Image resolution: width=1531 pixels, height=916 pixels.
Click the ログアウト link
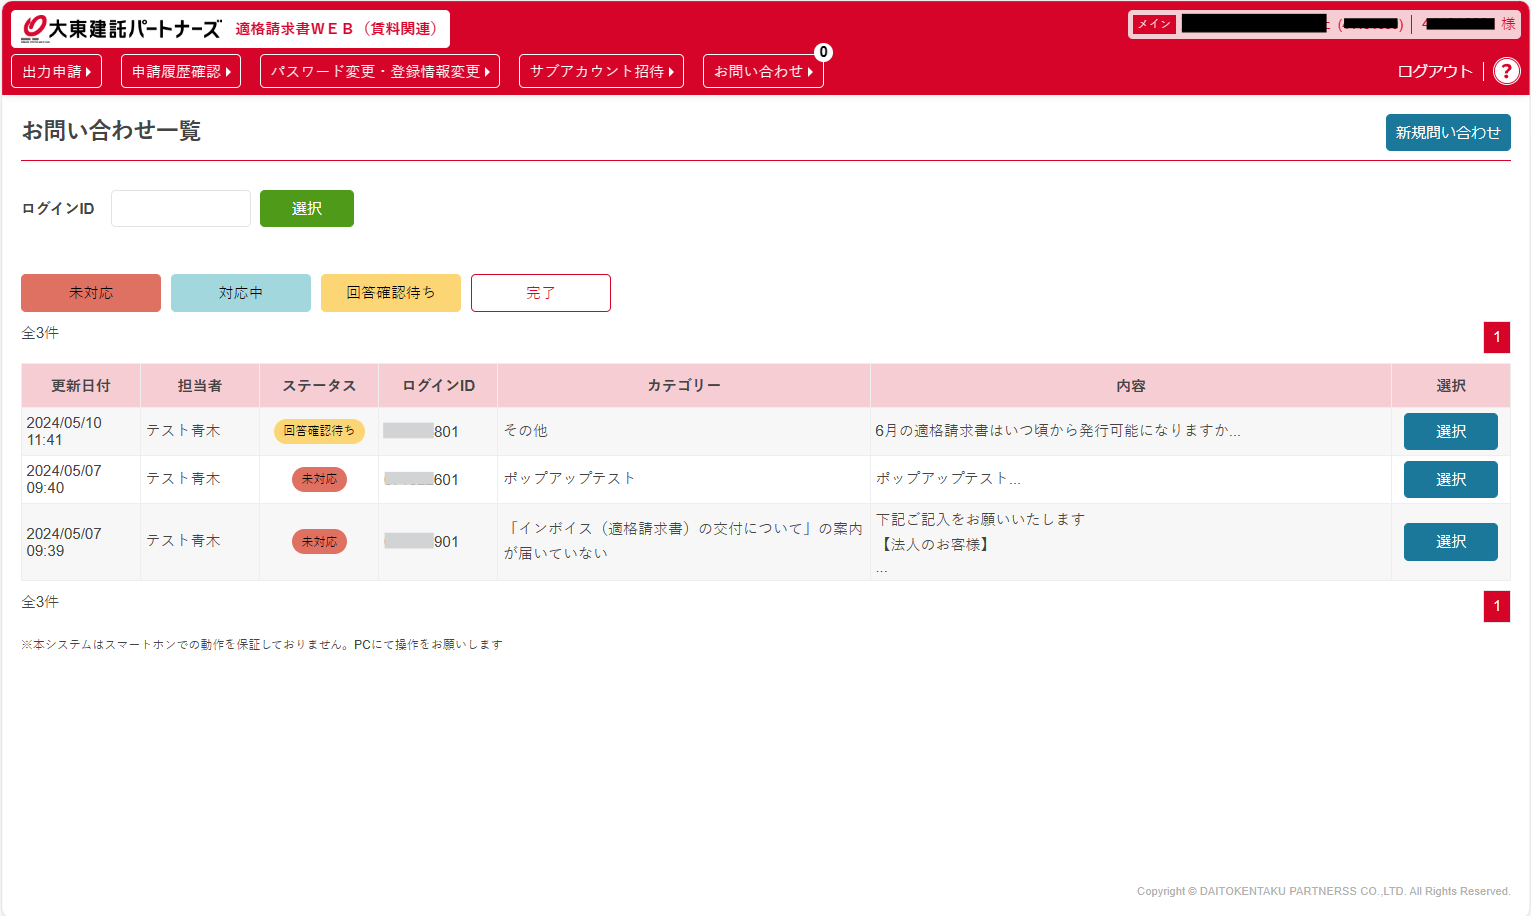(x=1435, y=71)
